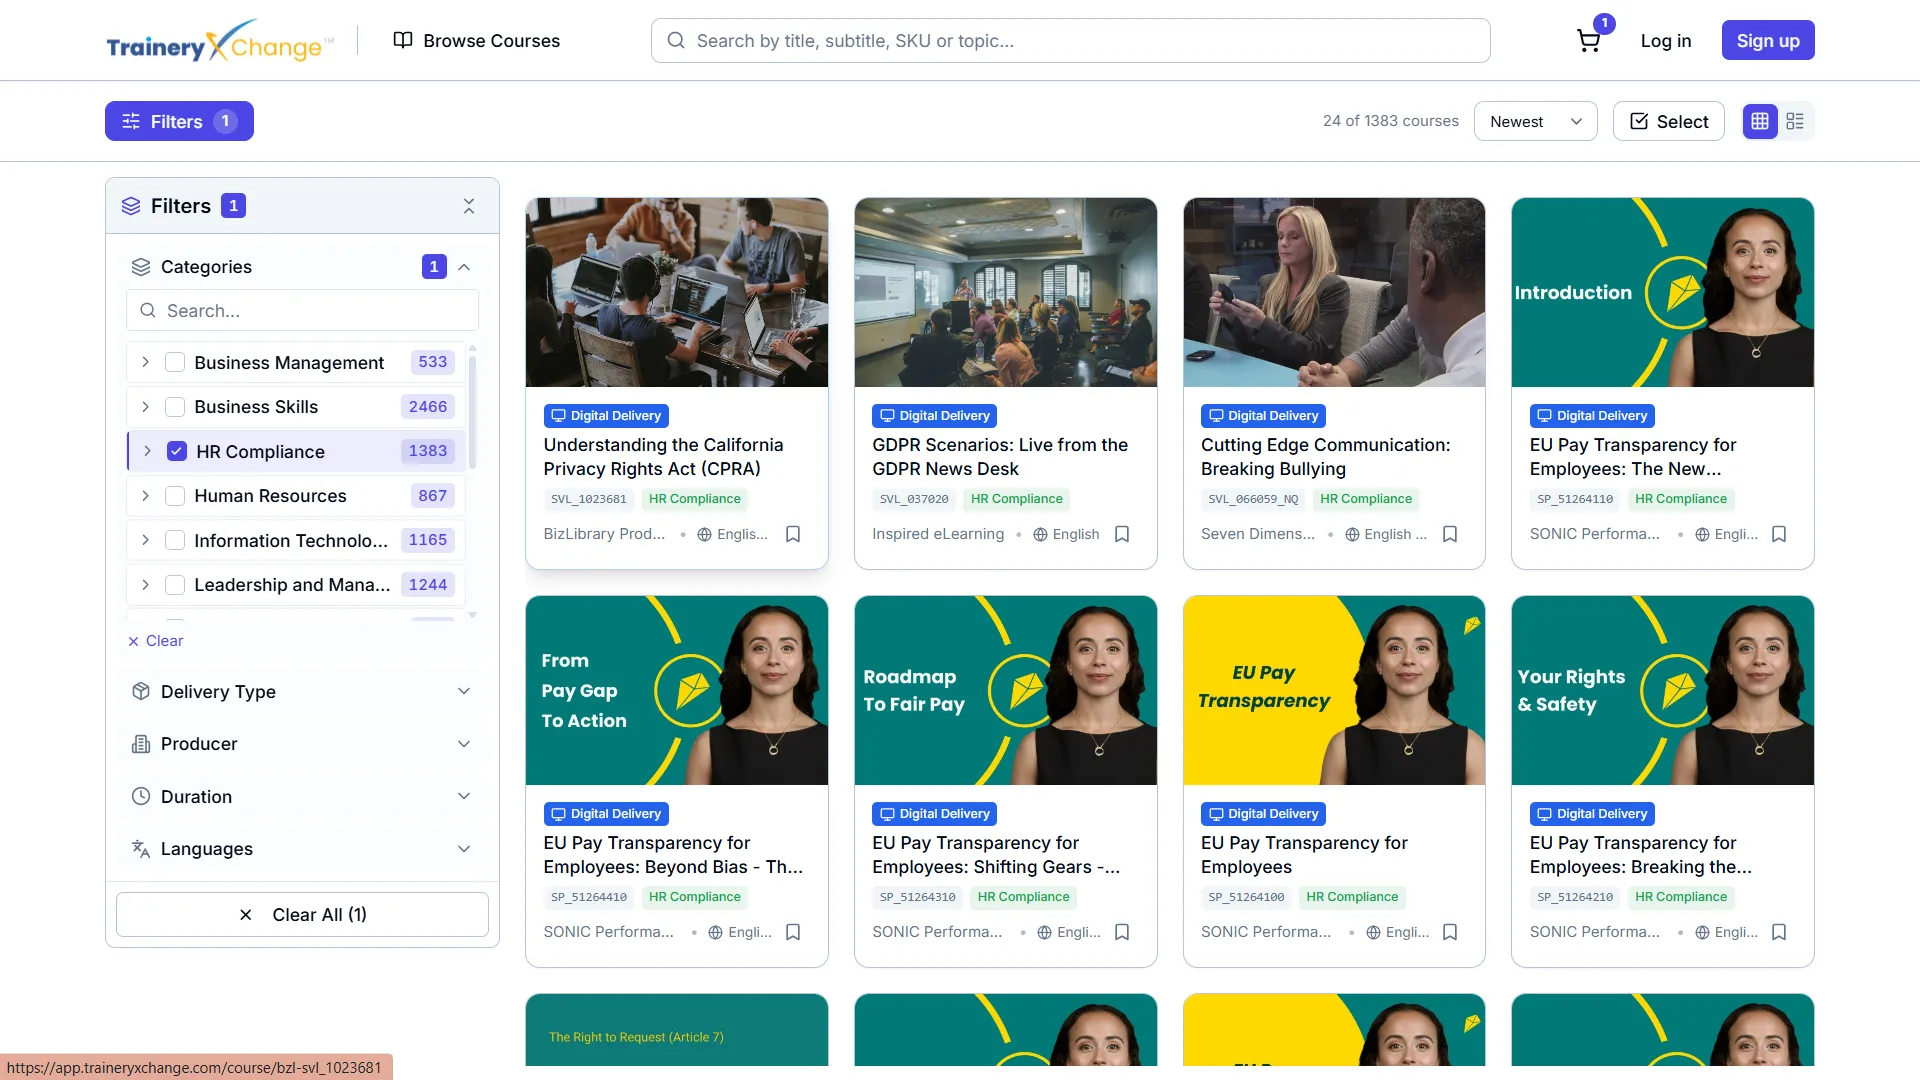
Task: Click Log in
Action: (x=1666, y=41)
